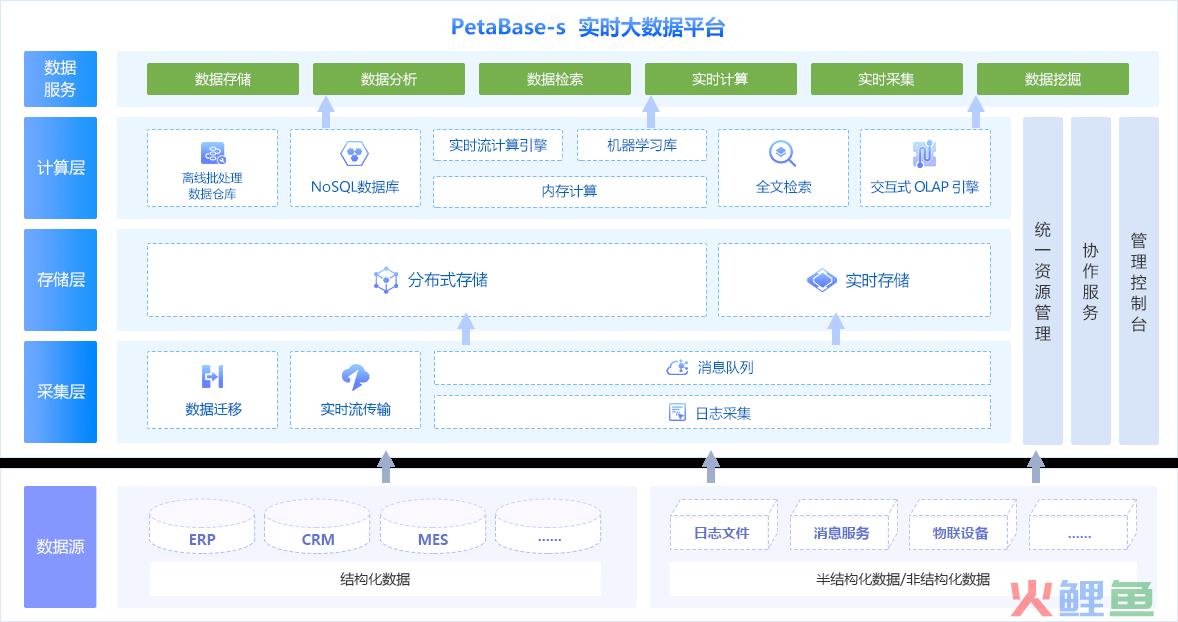Click the 机器学习库 box

(642, 145)
